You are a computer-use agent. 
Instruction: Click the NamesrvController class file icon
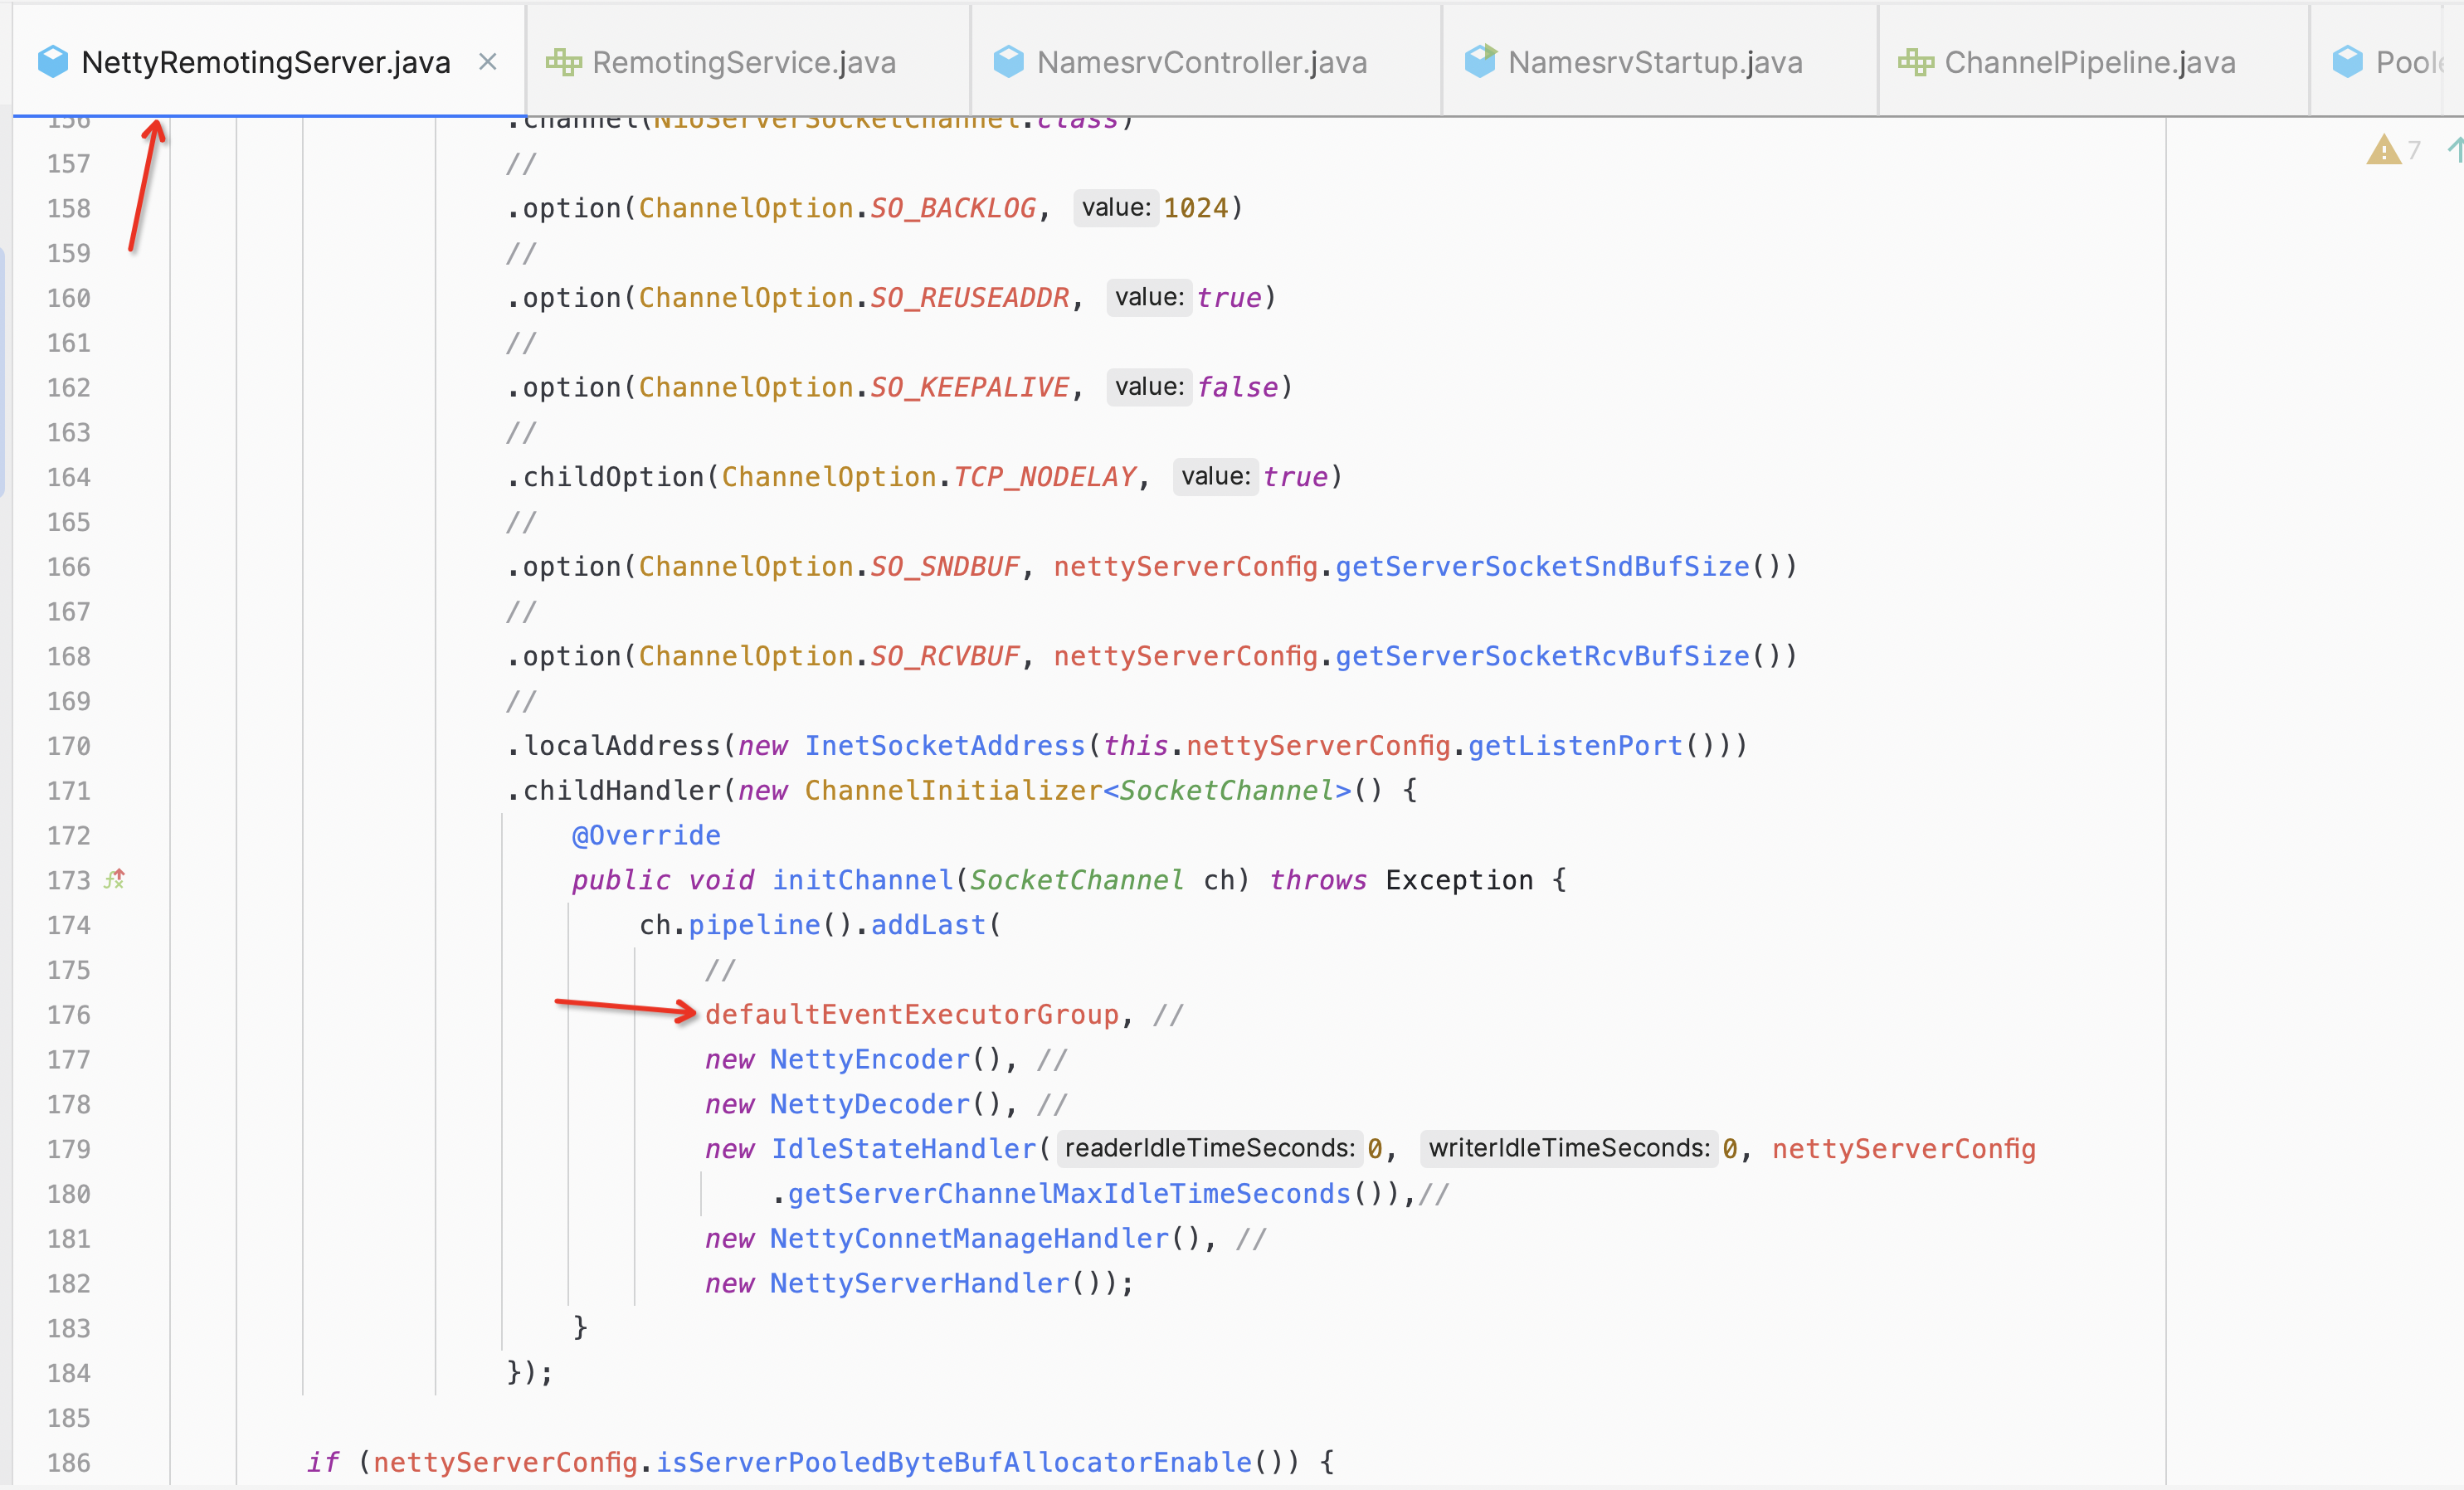click(1008, 62)
